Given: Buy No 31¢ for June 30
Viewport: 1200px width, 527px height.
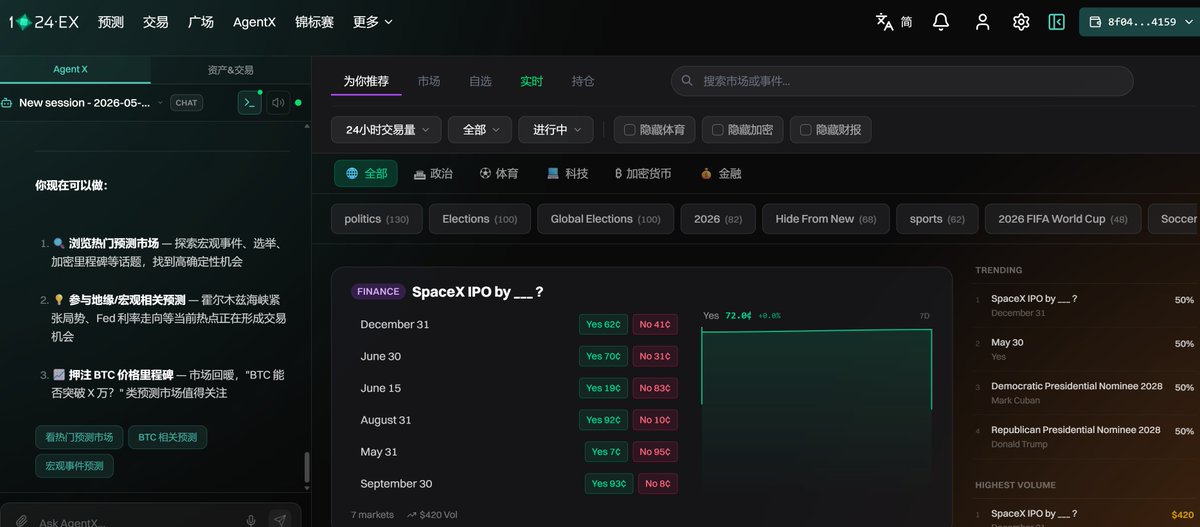Looking at the screenshot, I should pos(655,356).
